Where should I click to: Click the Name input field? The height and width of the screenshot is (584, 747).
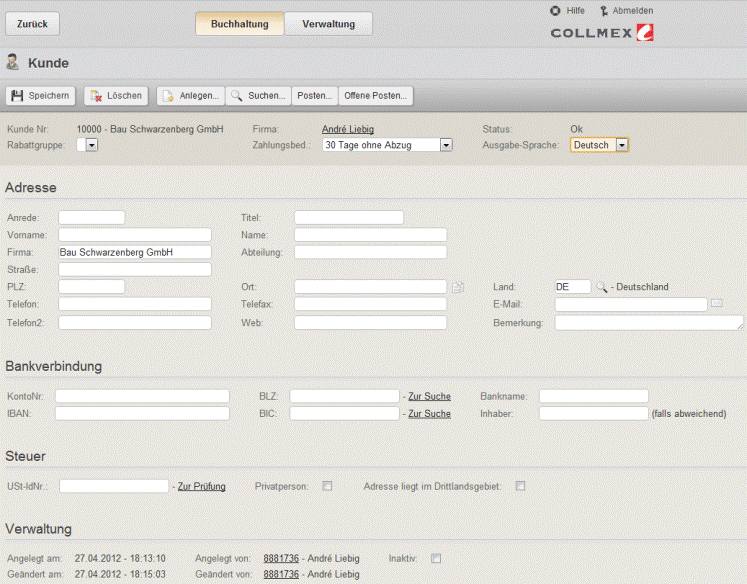[371, 235]
